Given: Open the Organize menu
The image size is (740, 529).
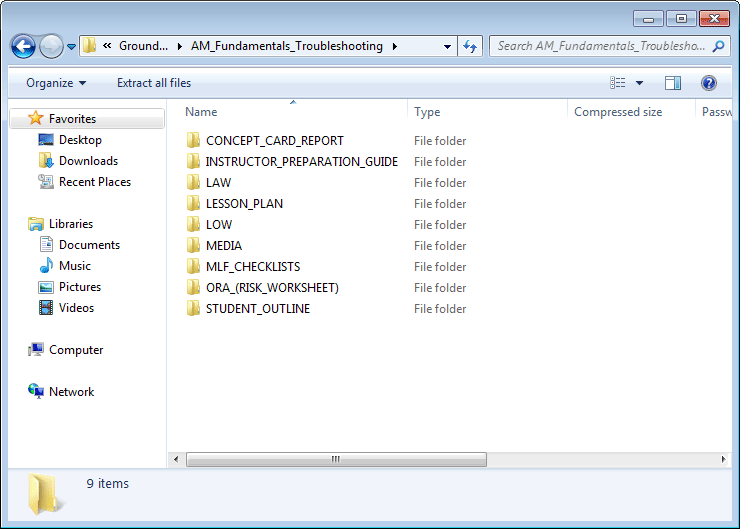Looking at the screenshot, I should [x=56, y=83].
